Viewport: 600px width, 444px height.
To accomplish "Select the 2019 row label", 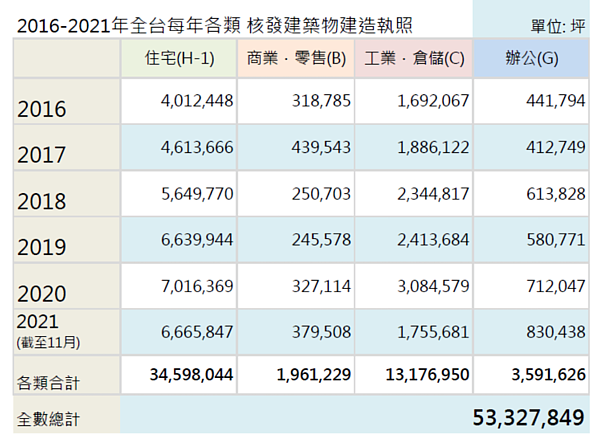I will [x=42, y=247].
